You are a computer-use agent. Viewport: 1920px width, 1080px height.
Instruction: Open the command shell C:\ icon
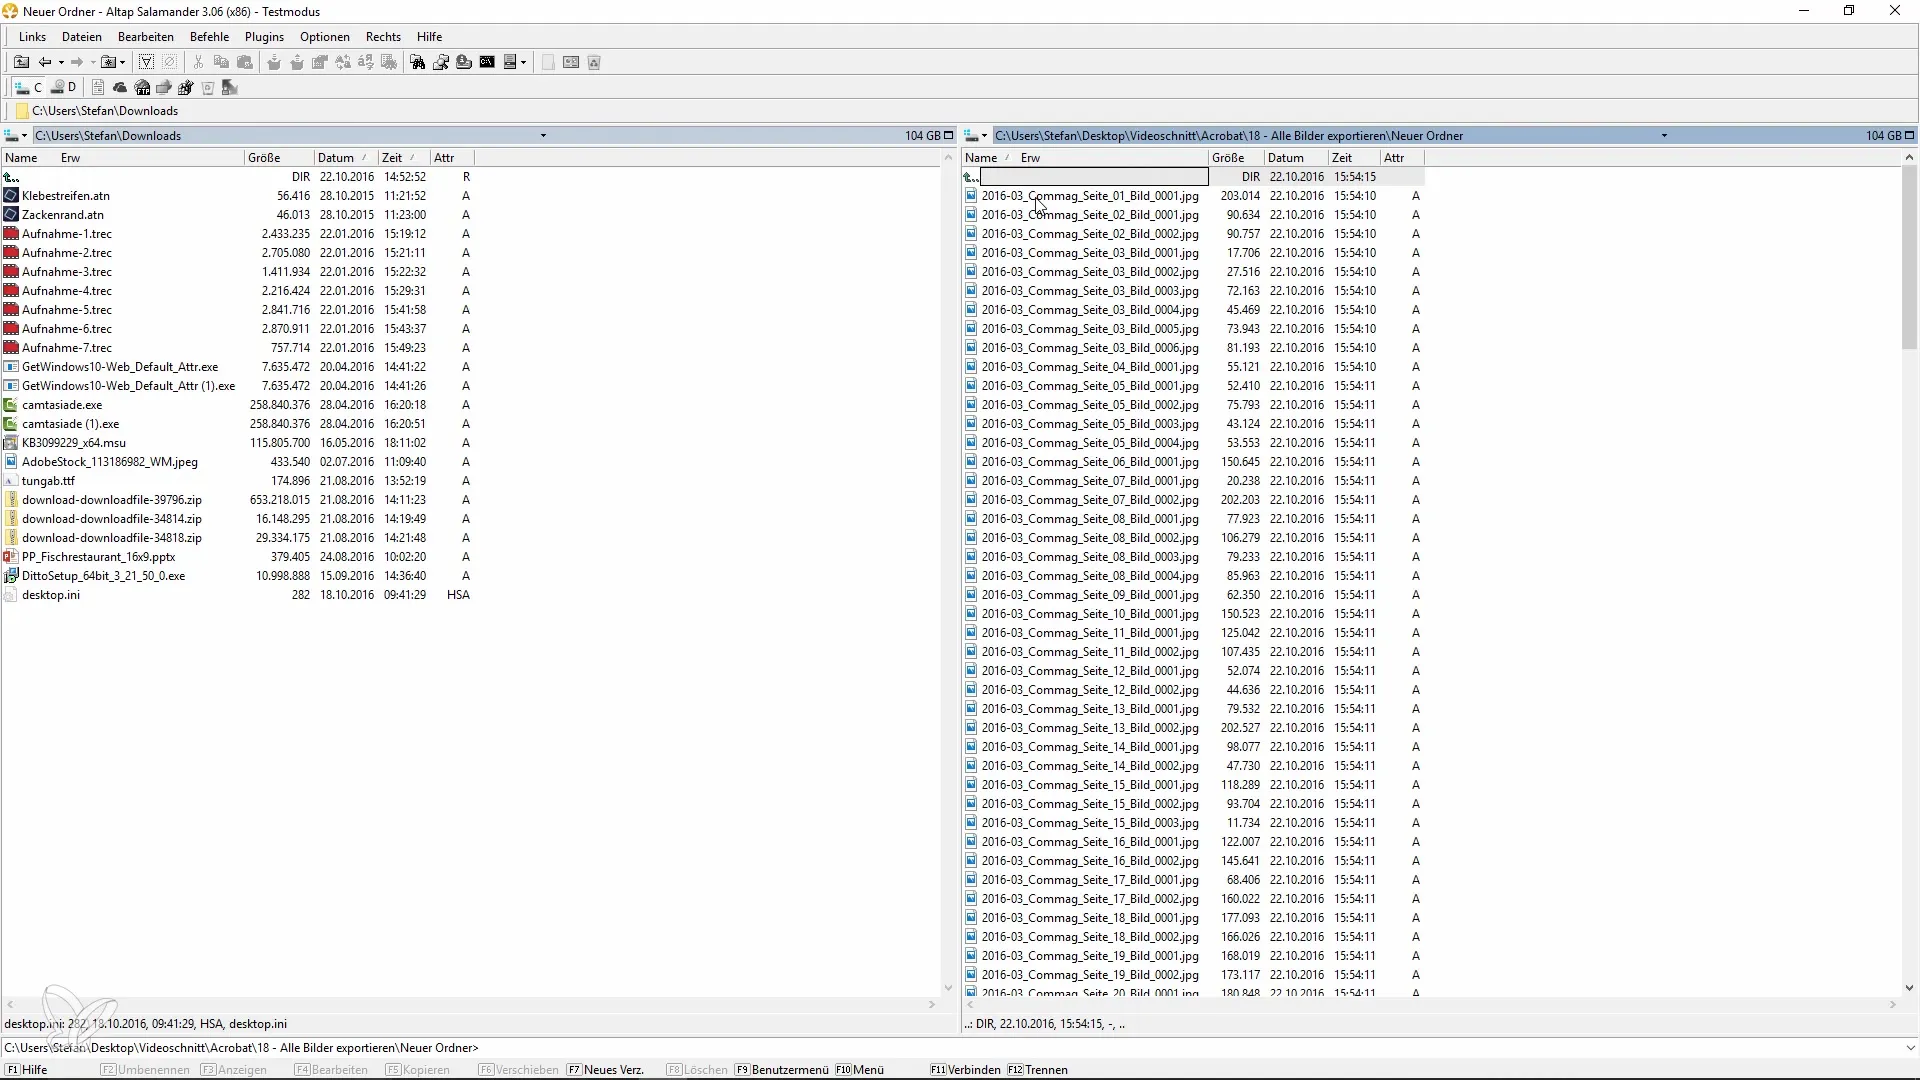coord(487,62)
